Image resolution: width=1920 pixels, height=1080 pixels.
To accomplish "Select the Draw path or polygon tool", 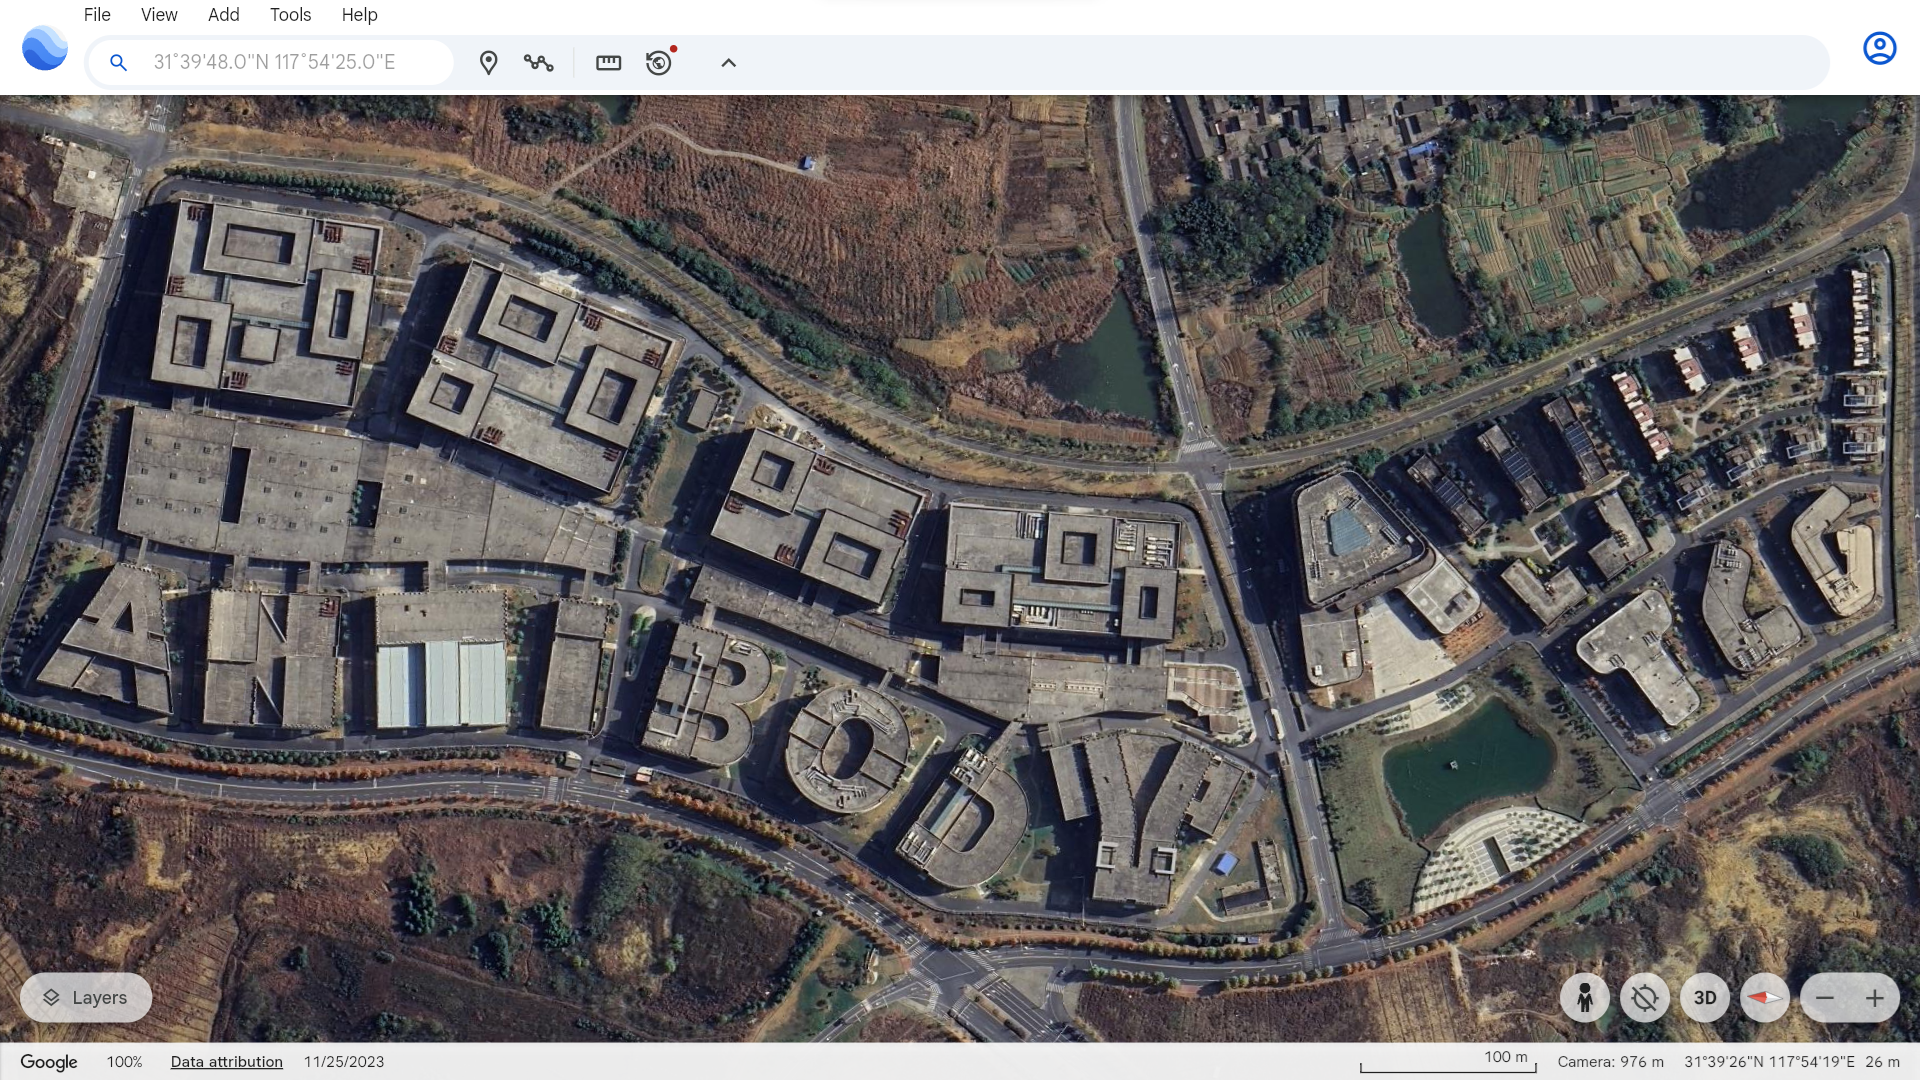I will click(x=538, y=63).
